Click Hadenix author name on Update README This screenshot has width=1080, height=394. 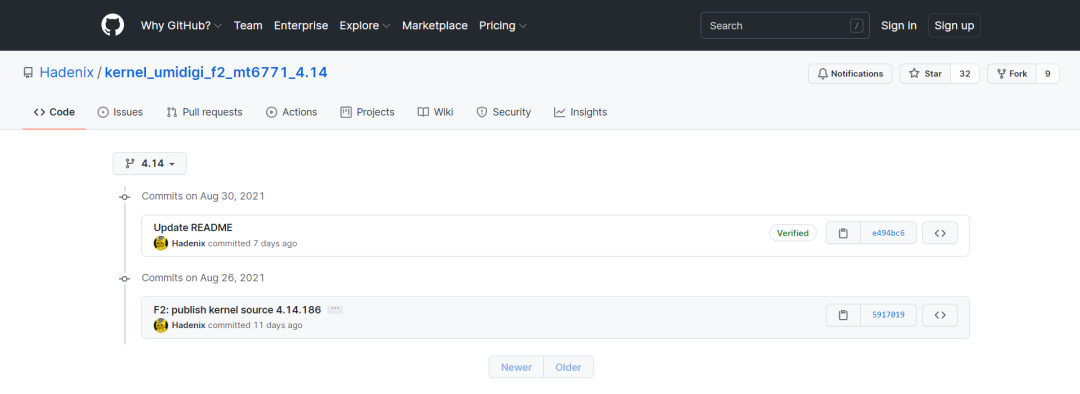tap(189, 243)
